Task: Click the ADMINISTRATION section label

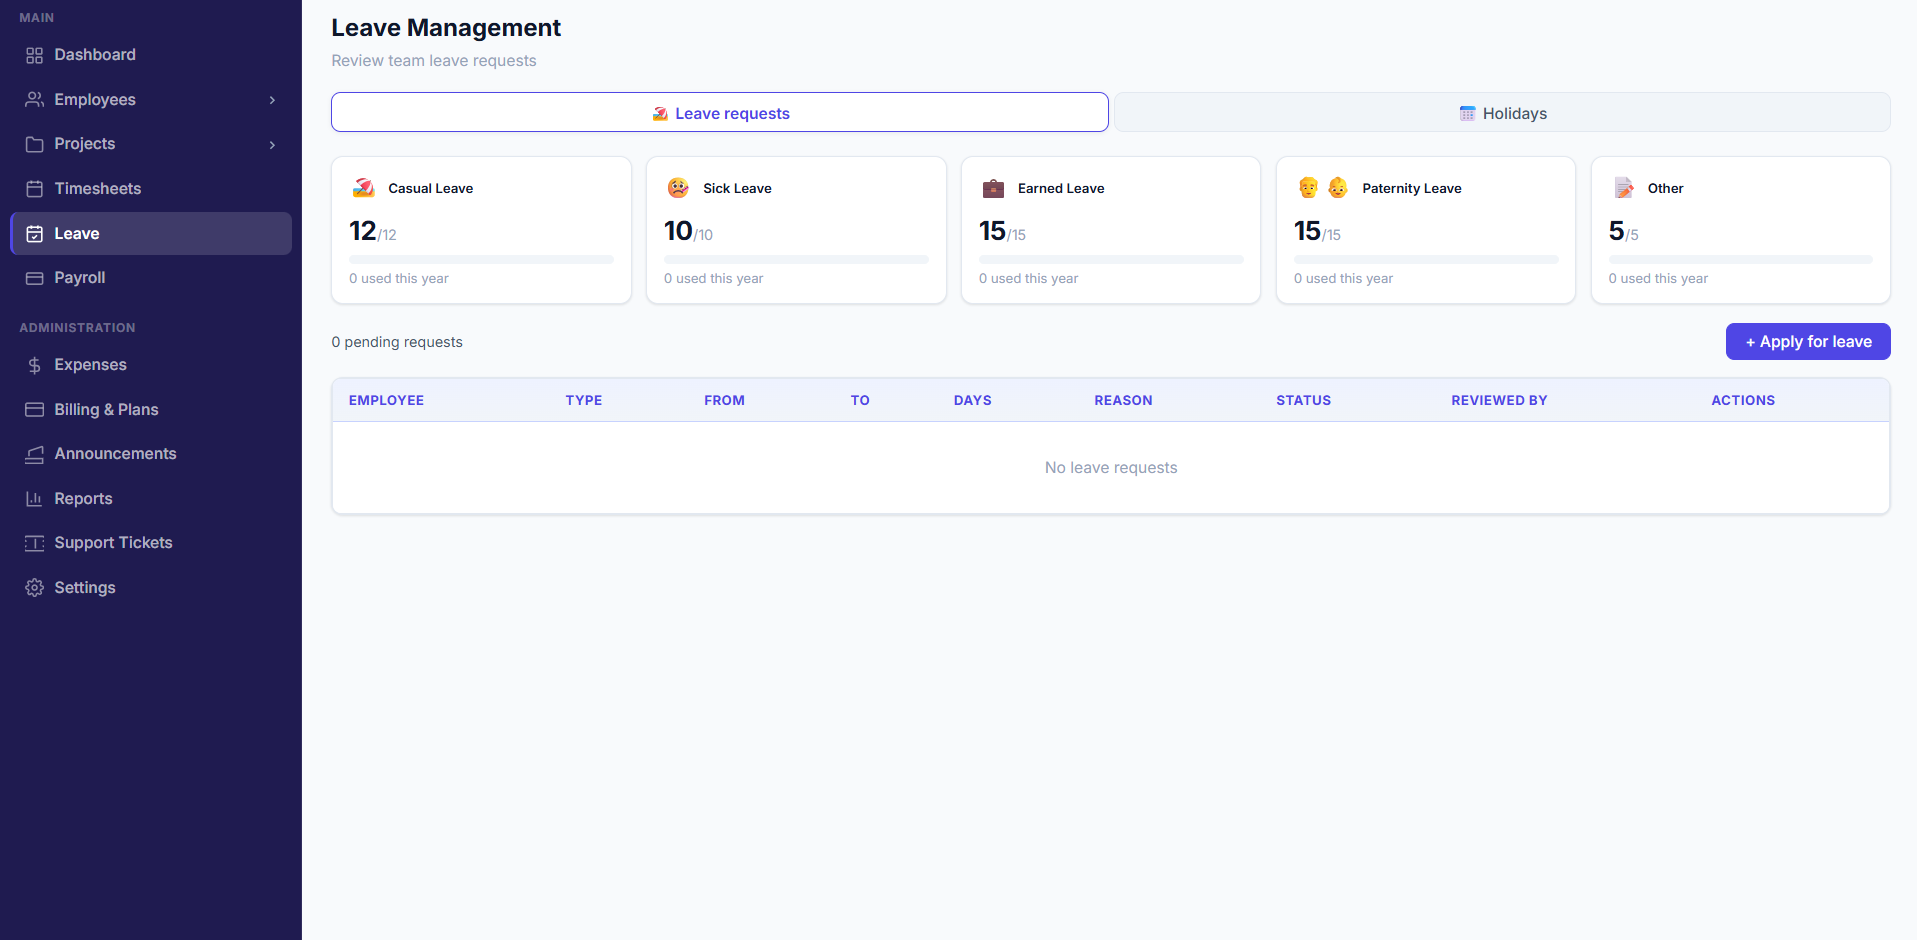Action: (77, 328)
